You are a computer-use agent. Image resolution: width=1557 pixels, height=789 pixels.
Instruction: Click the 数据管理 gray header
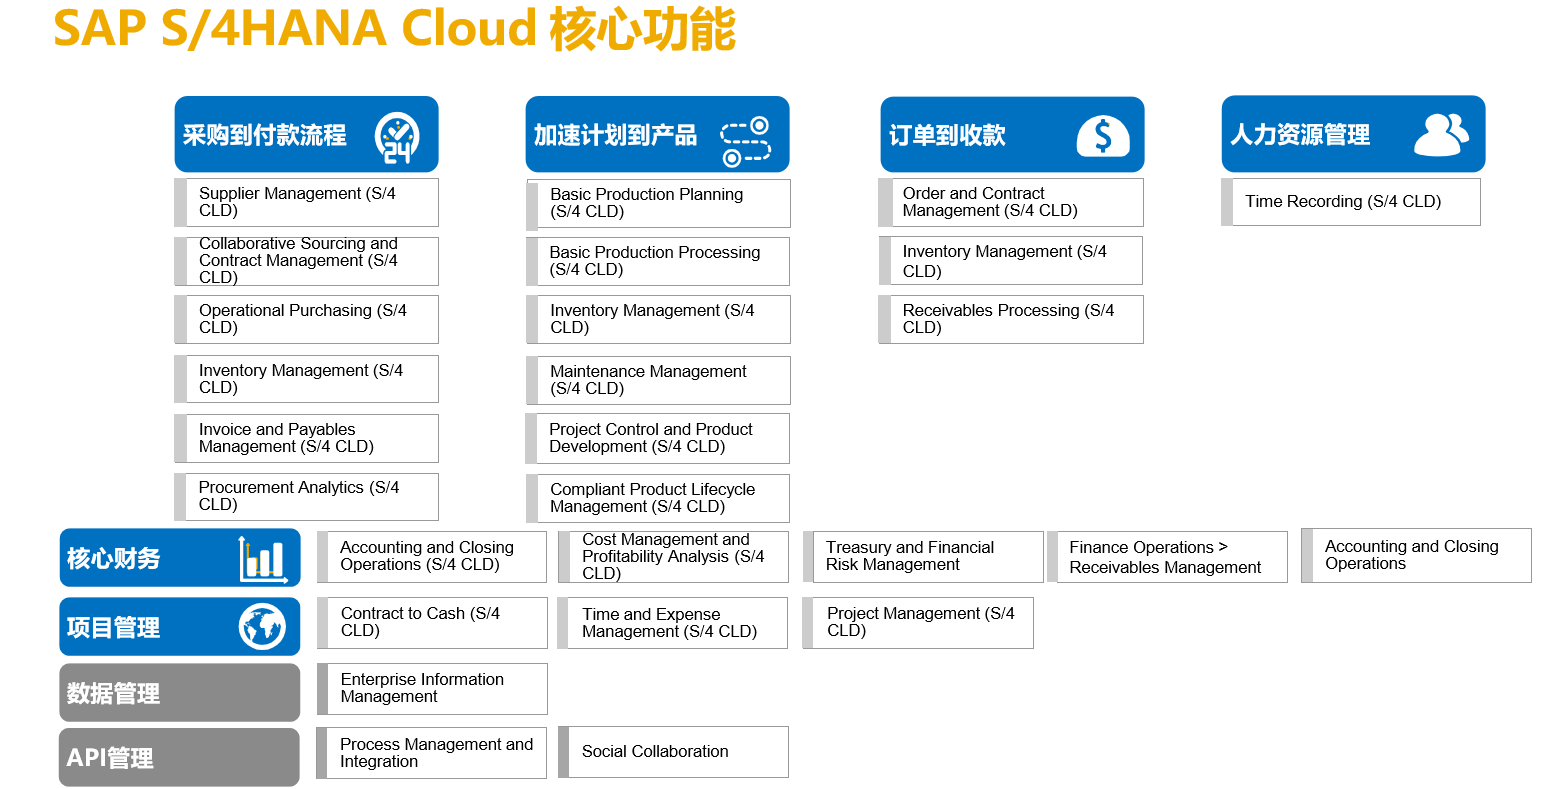click(x=179, y=691)
